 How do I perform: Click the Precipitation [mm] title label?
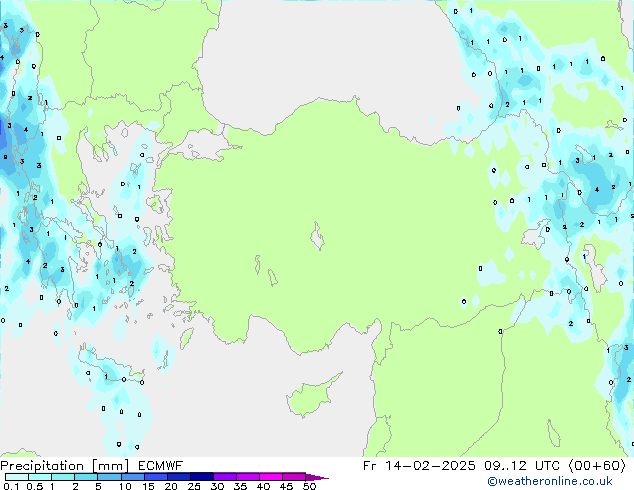(59, 466)
